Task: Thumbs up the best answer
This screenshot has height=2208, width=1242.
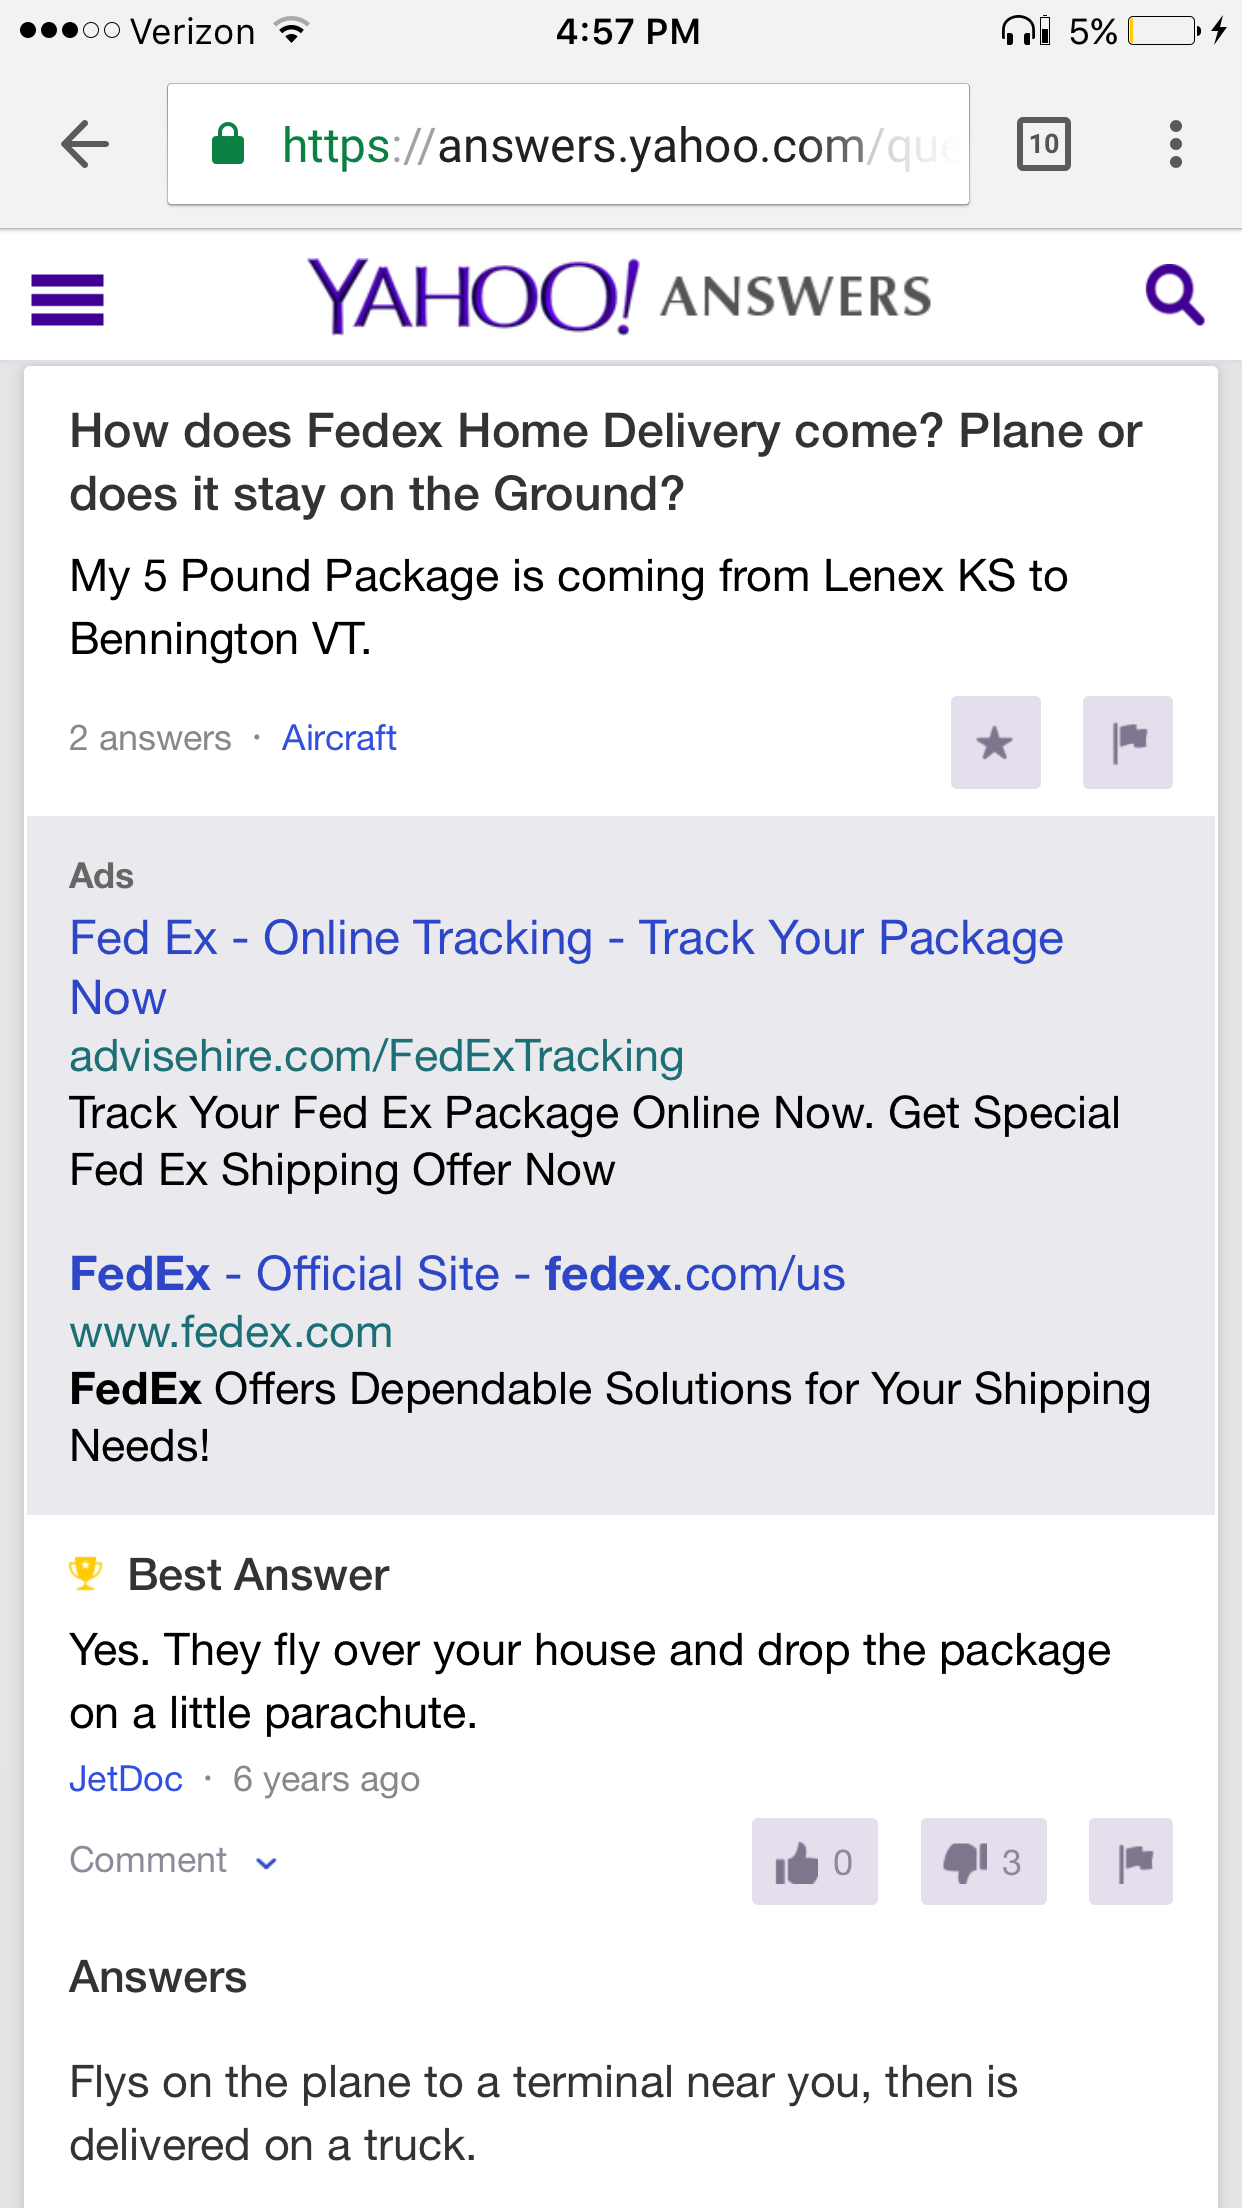Action: (814, 1862)
